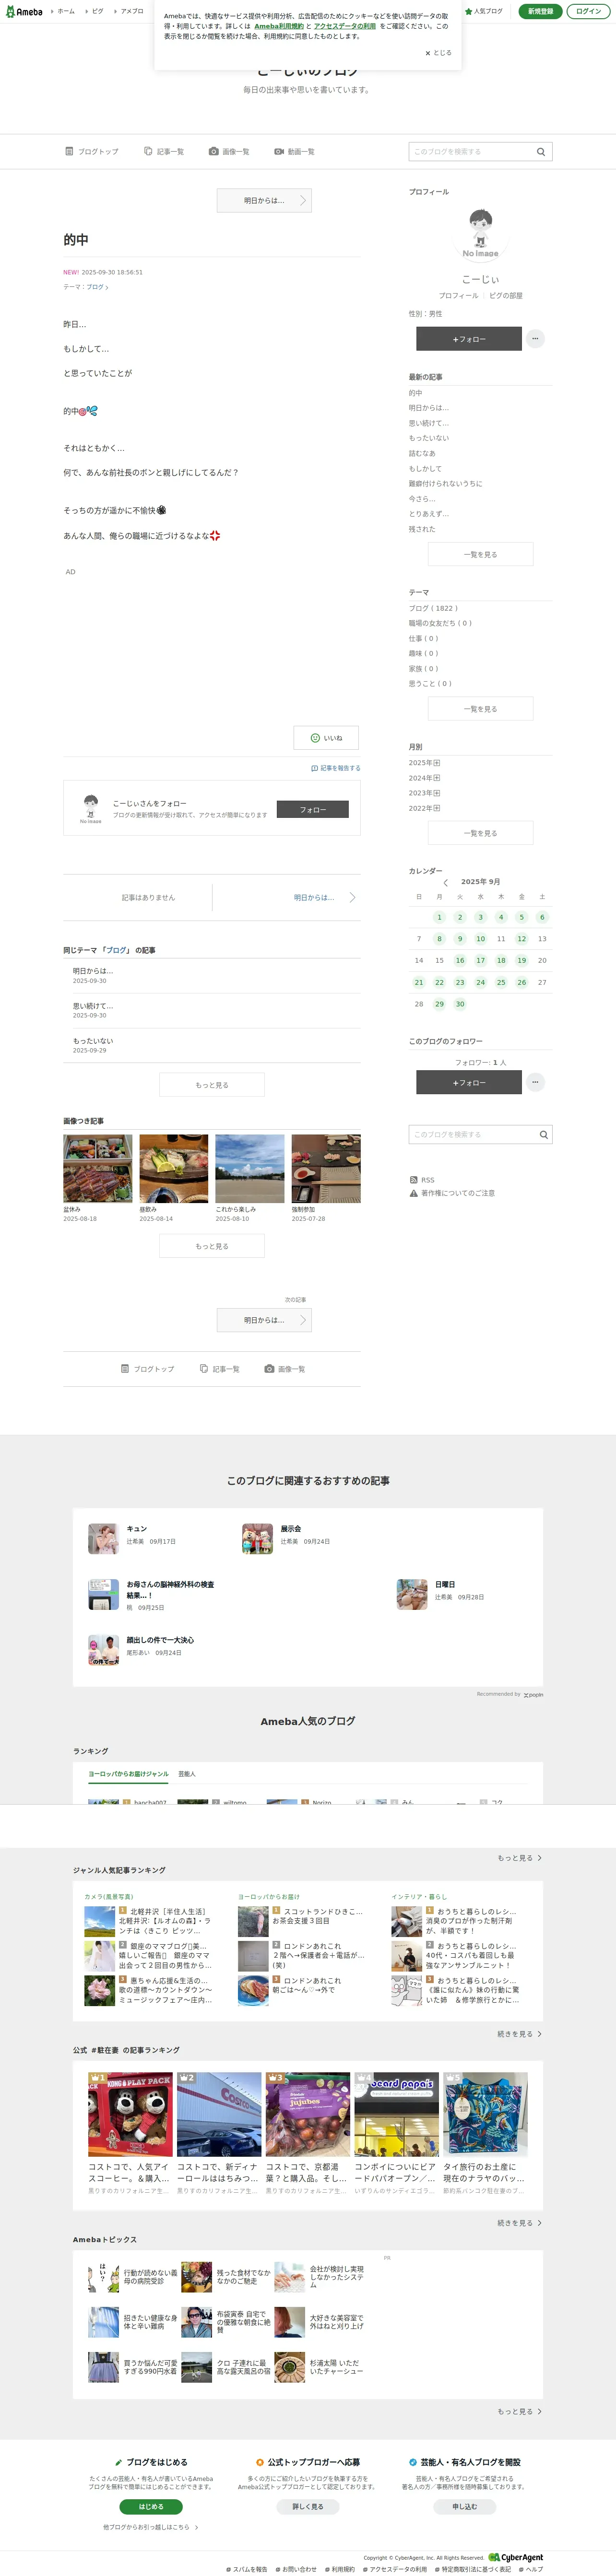The image size is (616, 2576).
Task: Open the アクセスデータの利用 link in the notice
Action: tap(345, 26)
